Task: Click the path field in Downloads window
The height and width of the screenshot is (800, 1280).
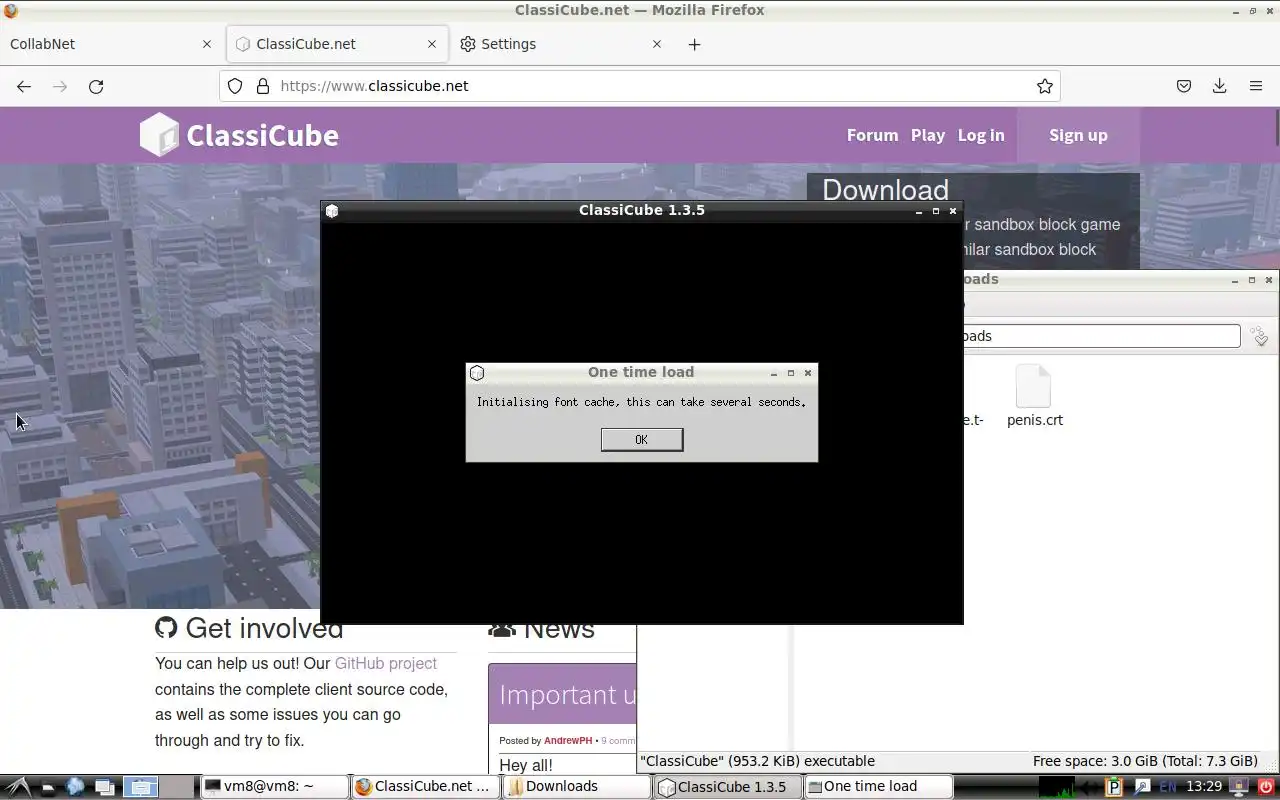Action: pos(1100,336)
